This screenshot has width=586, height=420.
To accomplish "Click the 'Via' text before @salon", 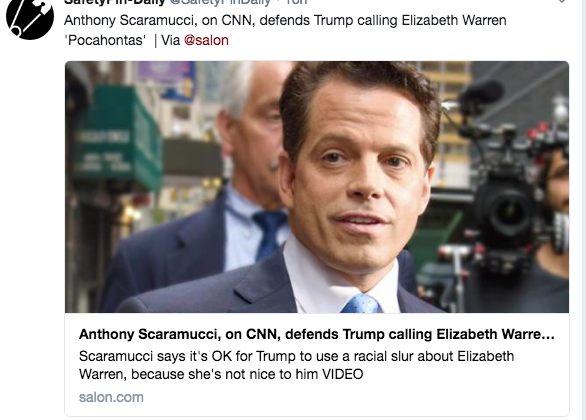I will (x=171, y=40).
